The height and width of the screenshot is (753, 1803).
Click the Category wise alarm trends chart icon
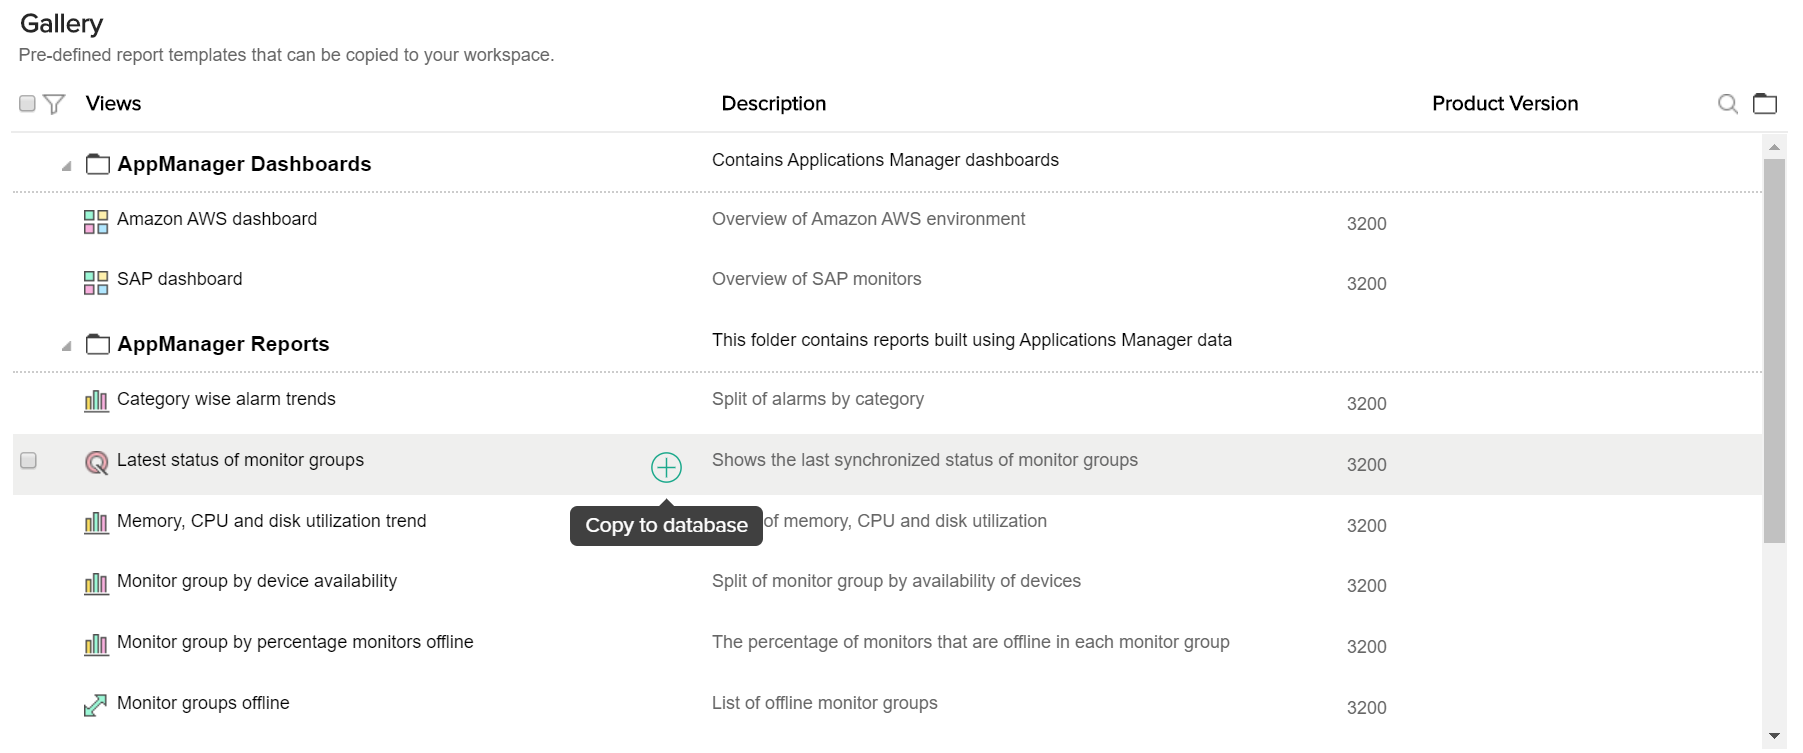point(96,402)
